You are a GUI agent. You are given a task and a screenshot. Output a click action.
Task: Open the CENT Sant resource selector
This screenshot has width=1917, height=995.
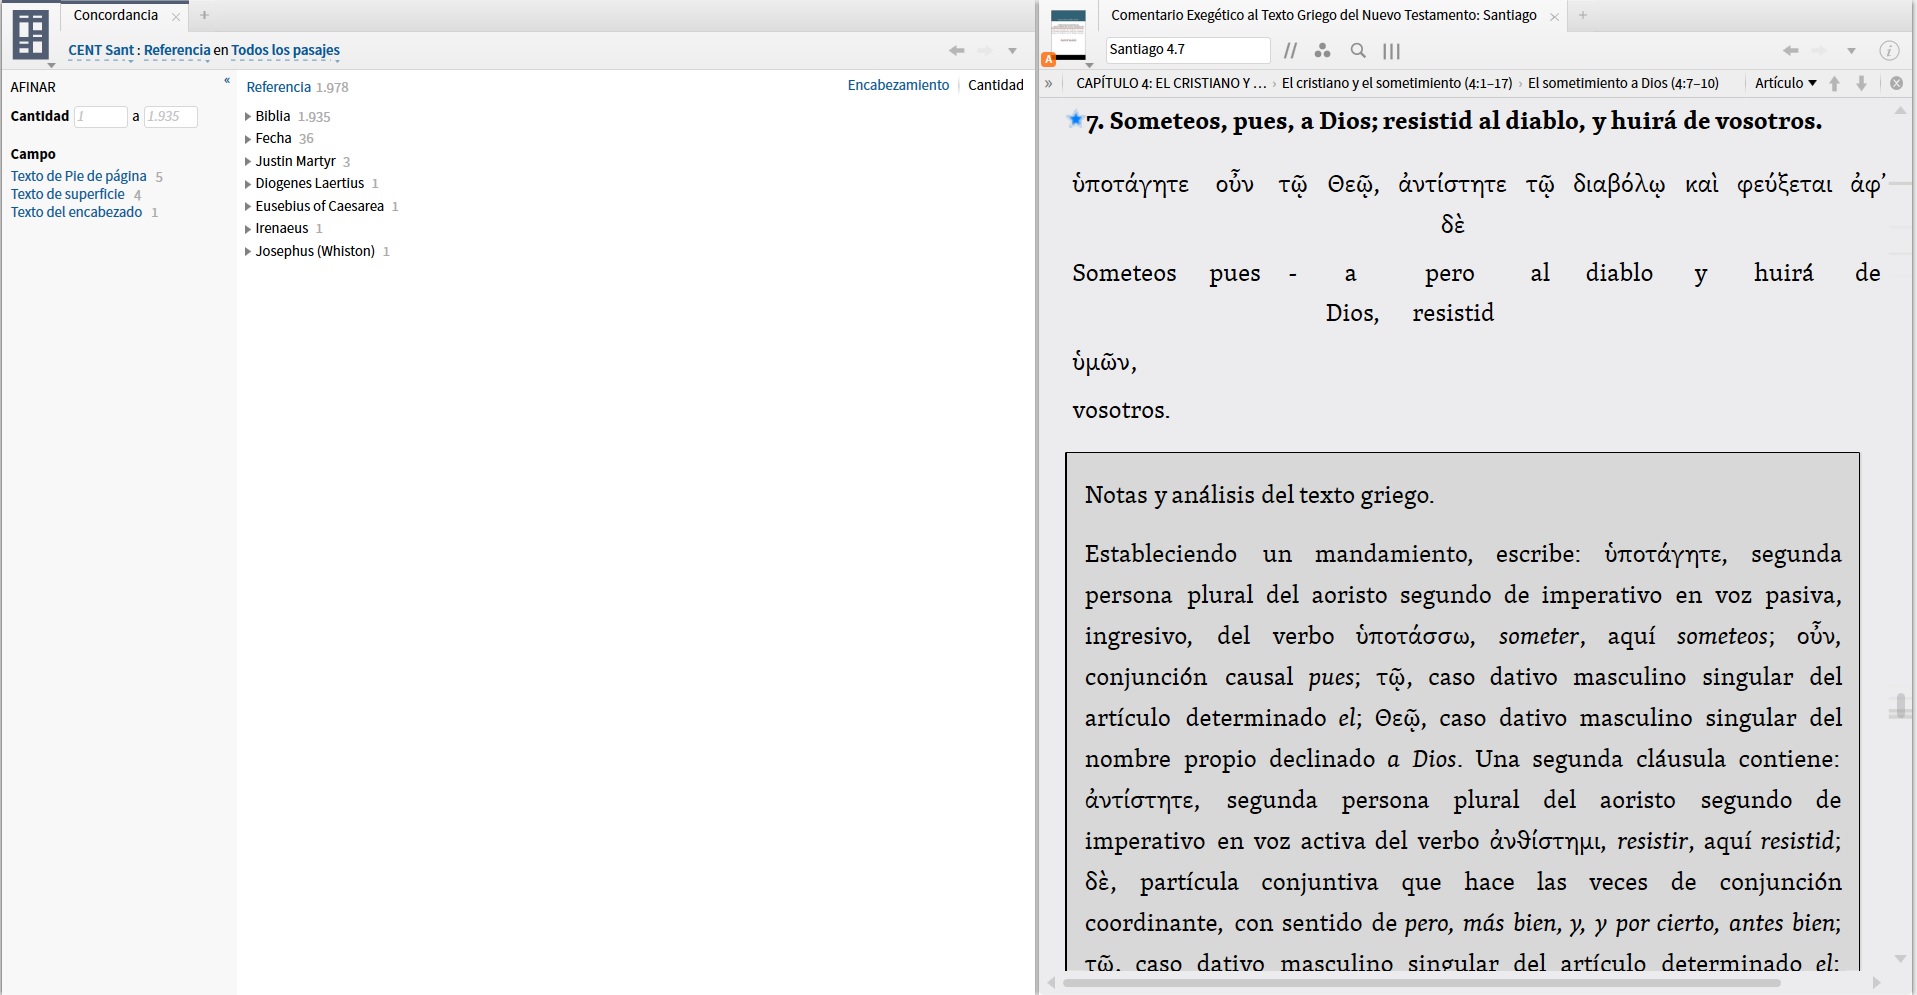101,50
